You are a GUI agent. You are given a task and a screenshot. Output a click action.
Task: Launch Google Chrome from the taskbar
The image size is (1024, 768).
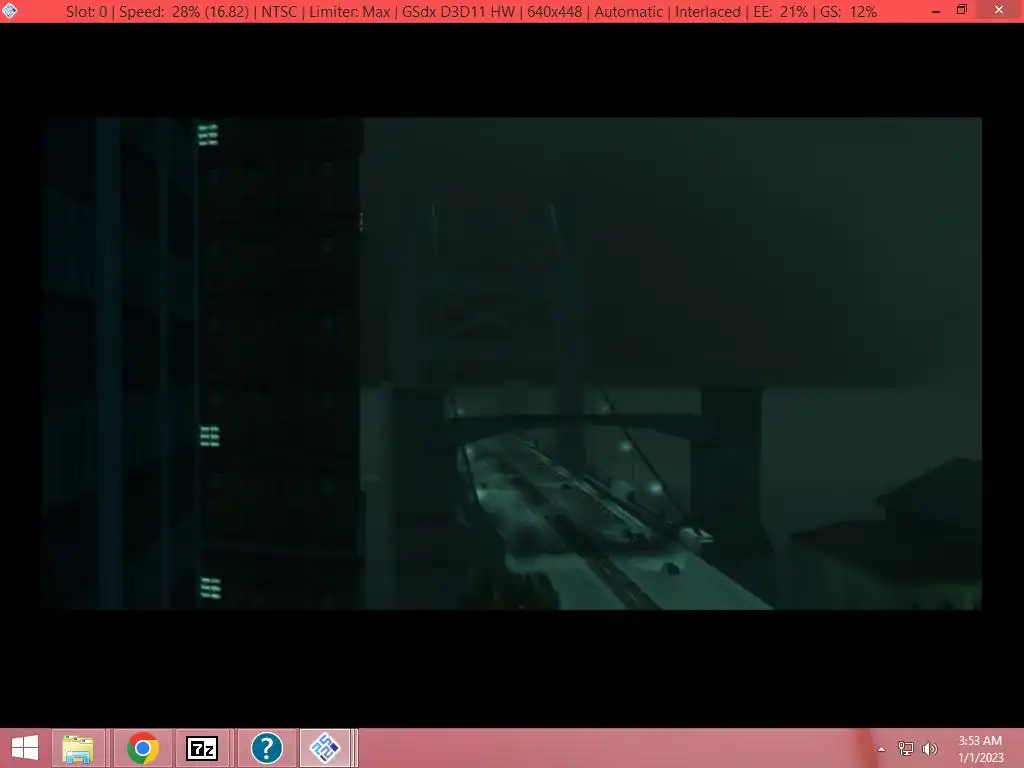click(x=142, y=748)
